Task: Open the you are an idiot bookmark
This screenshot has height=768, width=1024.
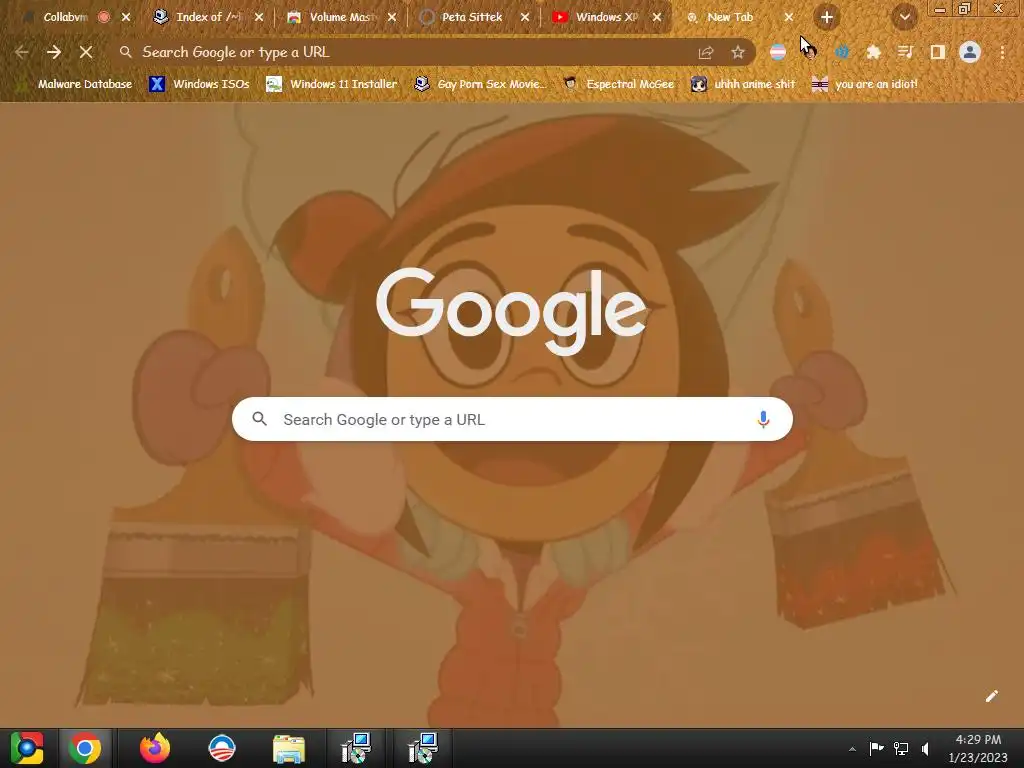Action: (865, 84)
